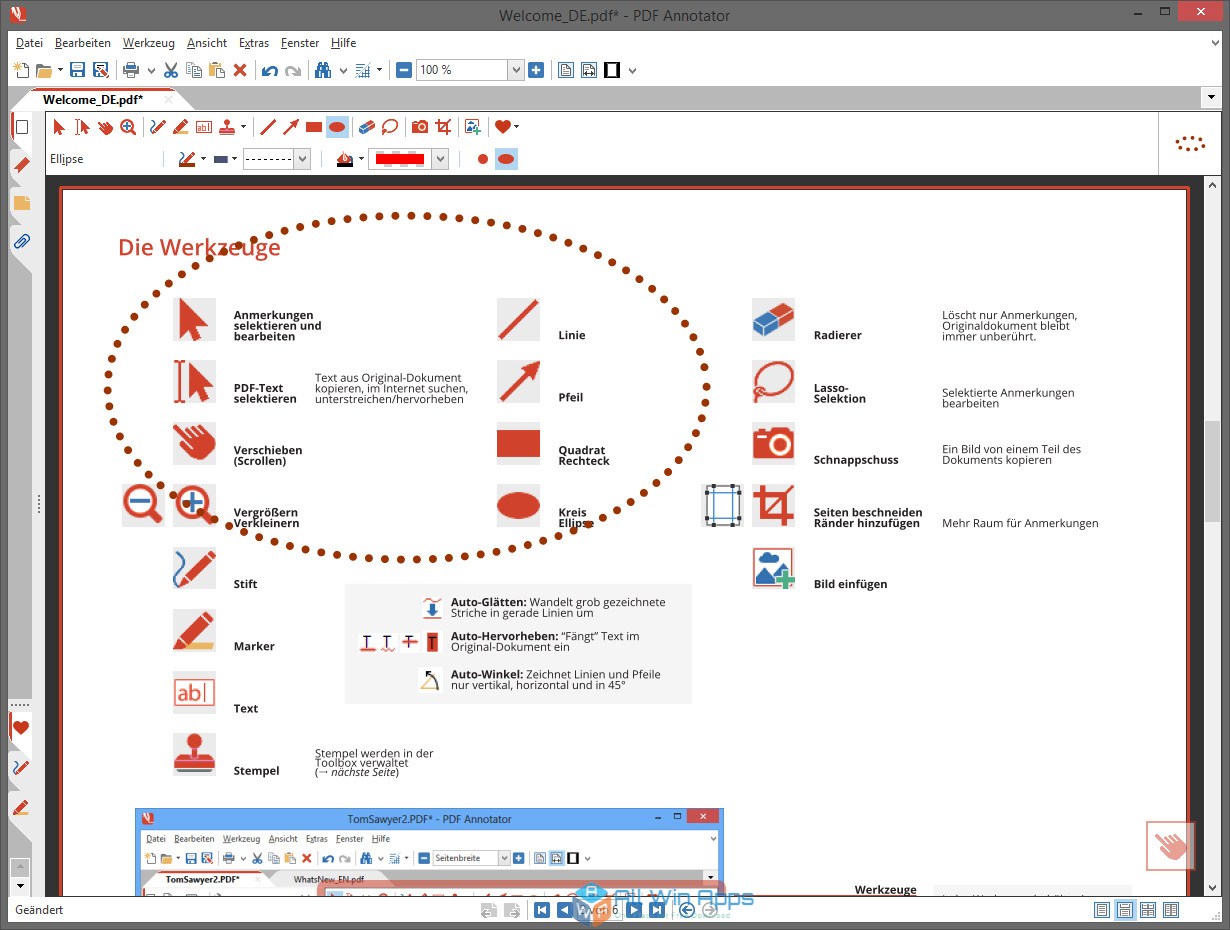Open the Werkzeug menu

point(148,43)
